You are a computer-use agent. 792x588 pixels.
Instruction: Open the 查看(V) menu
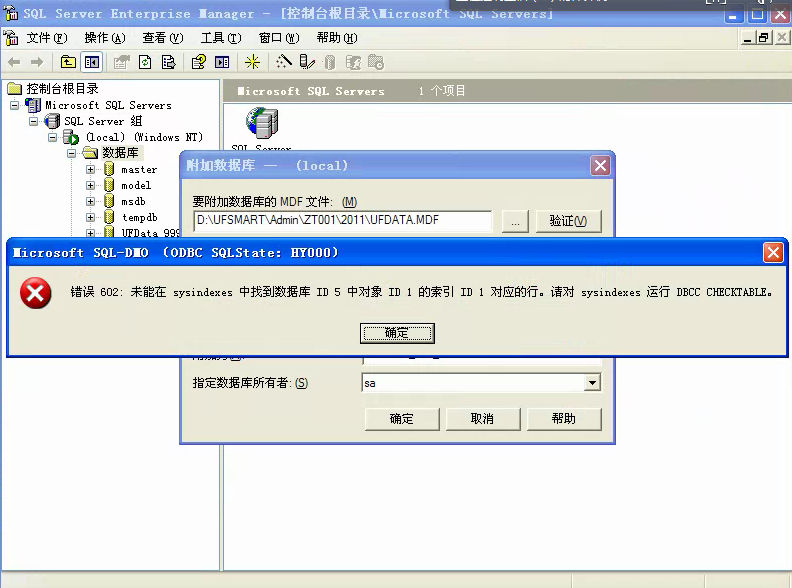click(163, 38)
